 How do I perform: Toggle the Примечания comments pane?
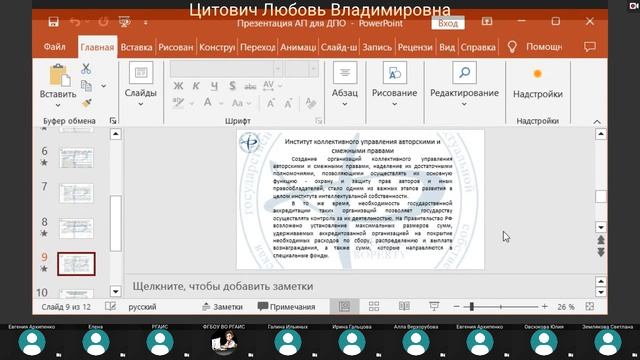[287, 307]
